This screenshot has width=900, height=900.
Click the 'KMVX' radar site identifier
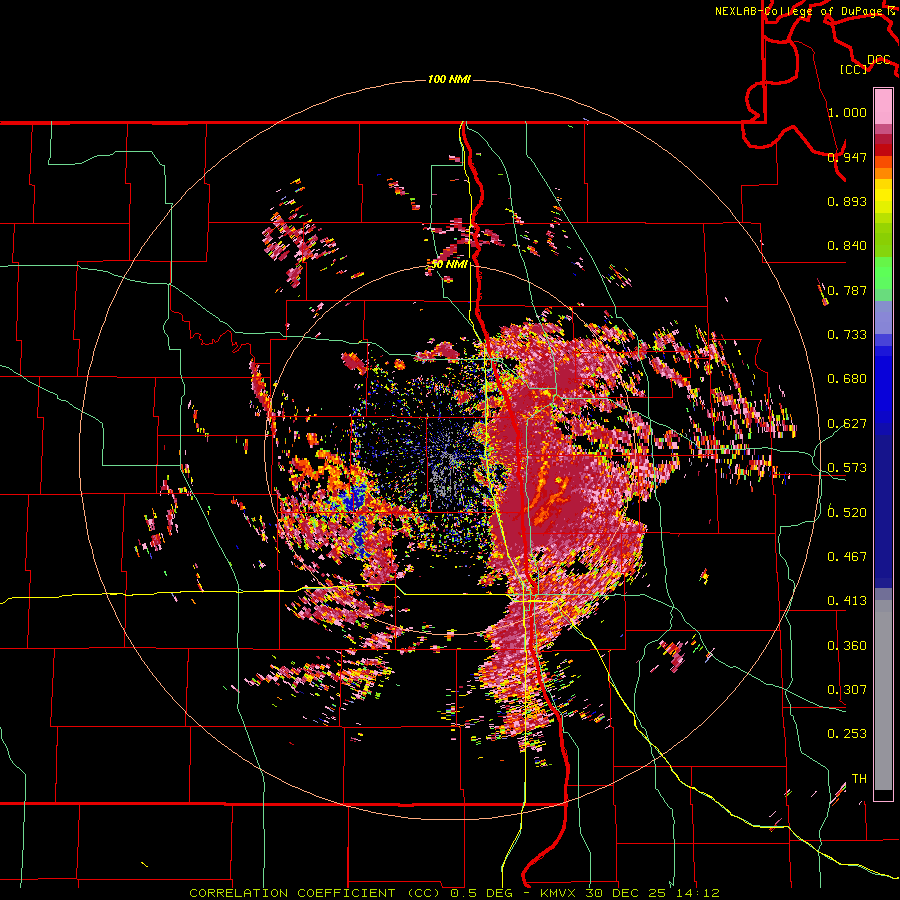560,893
